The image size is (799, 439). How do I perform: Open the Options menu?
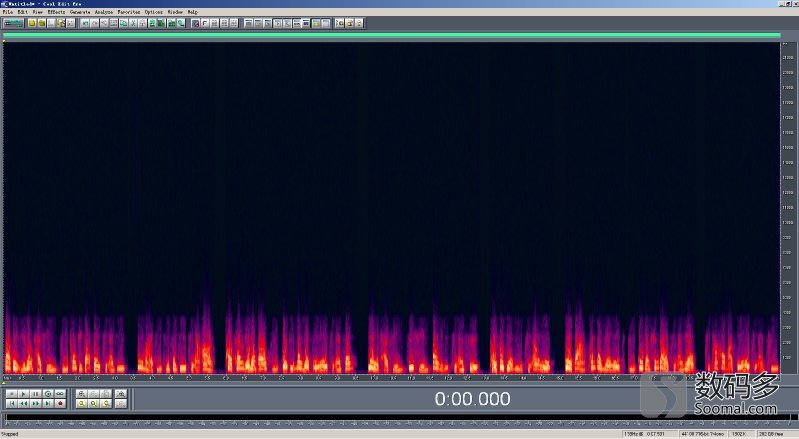(153, 12)
